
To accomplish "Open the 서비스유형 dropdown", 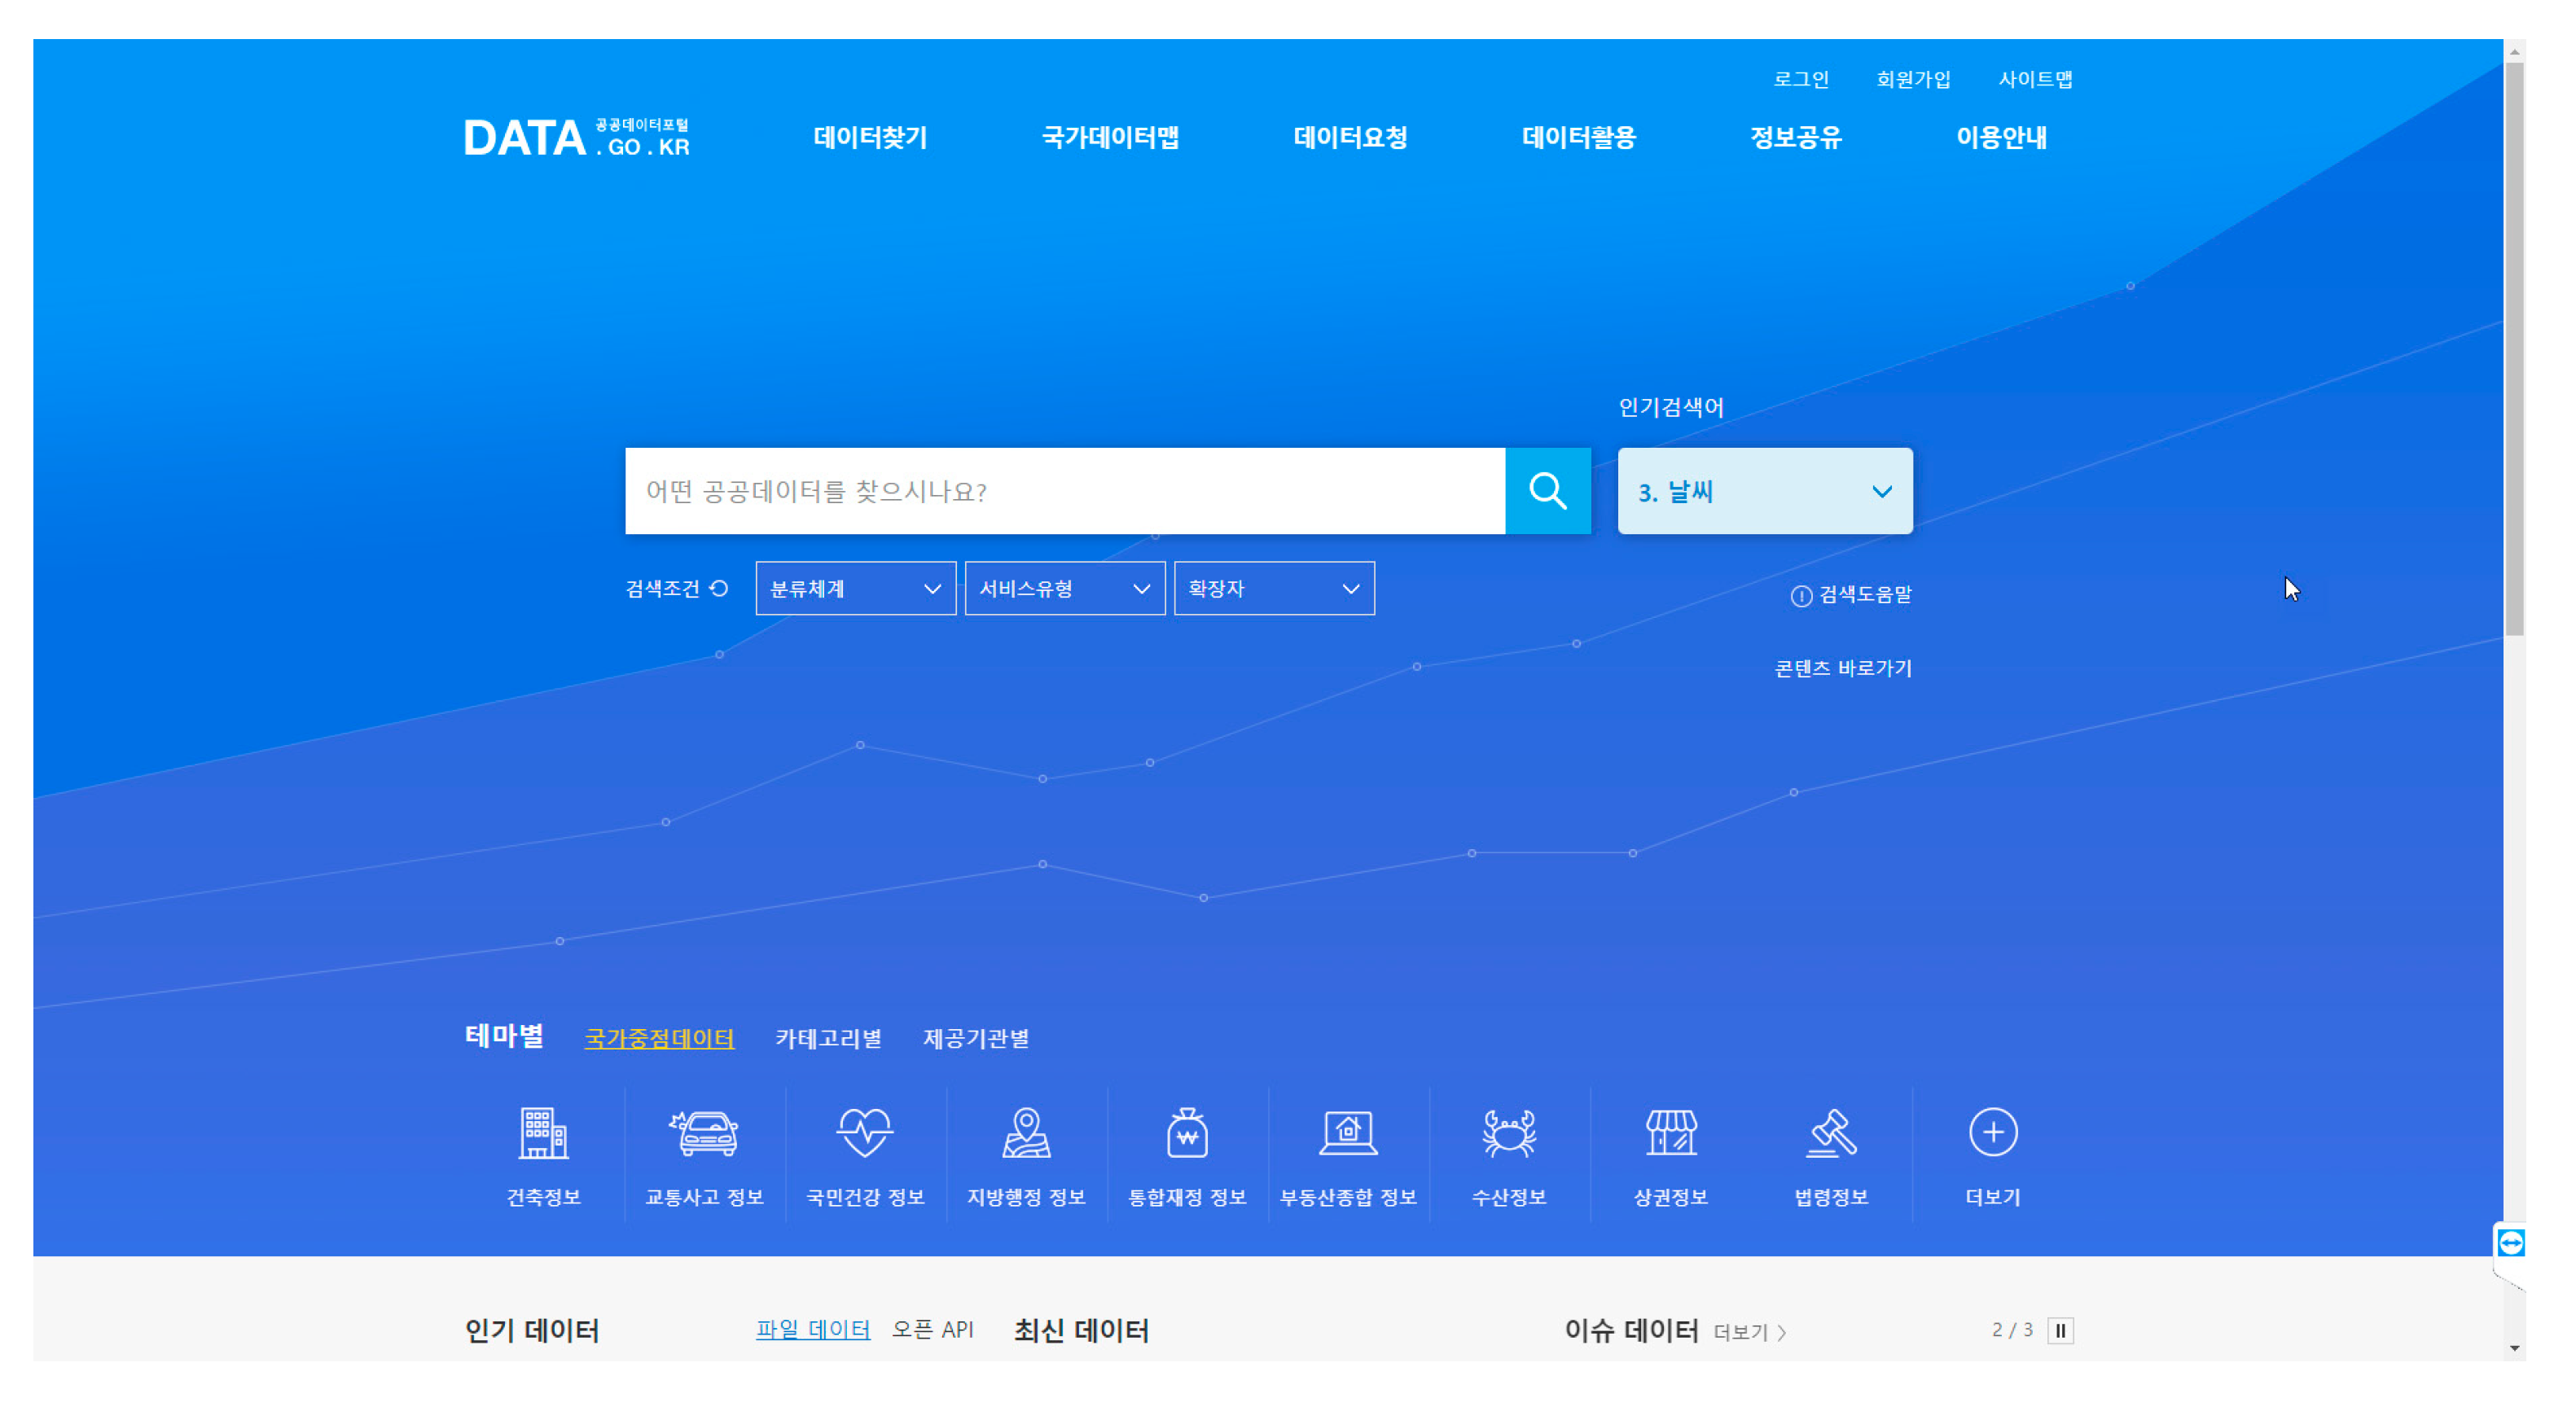I will [1064, 588].
